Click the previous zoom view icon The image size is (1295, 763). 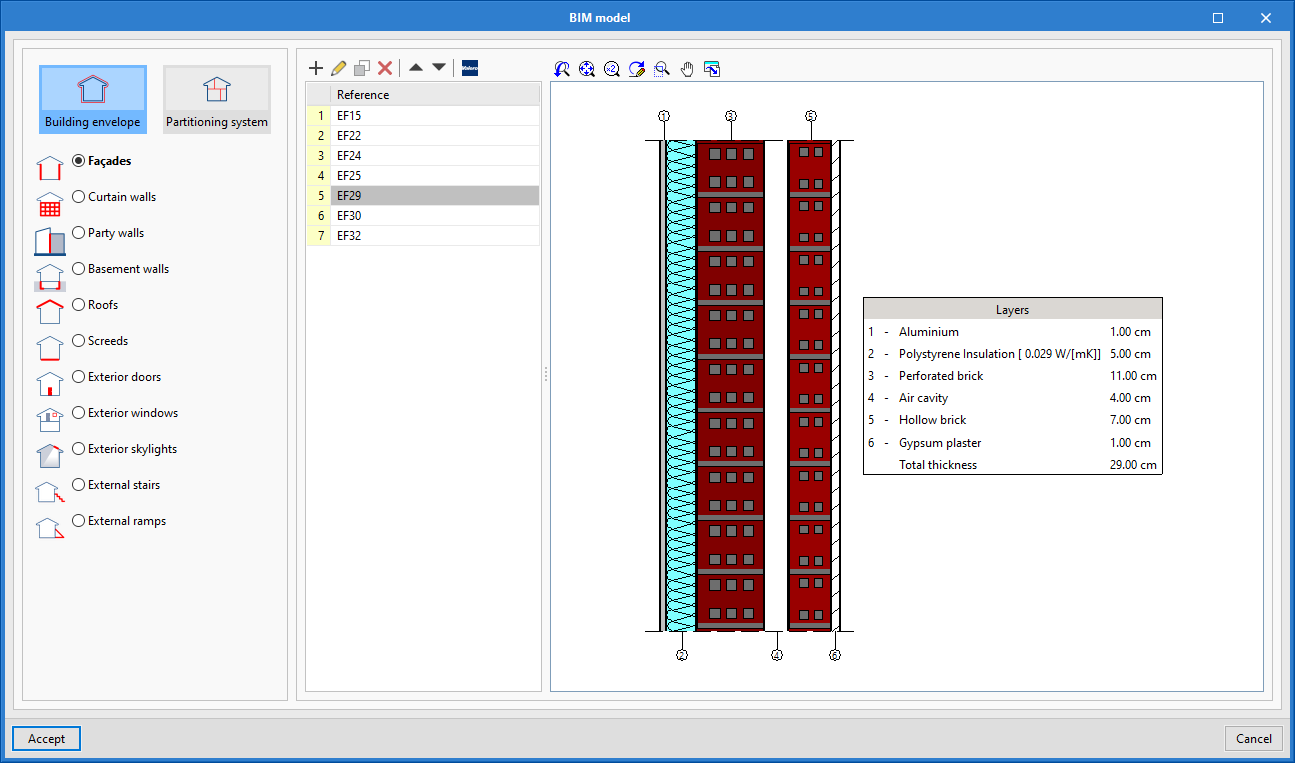pos(562,69)
